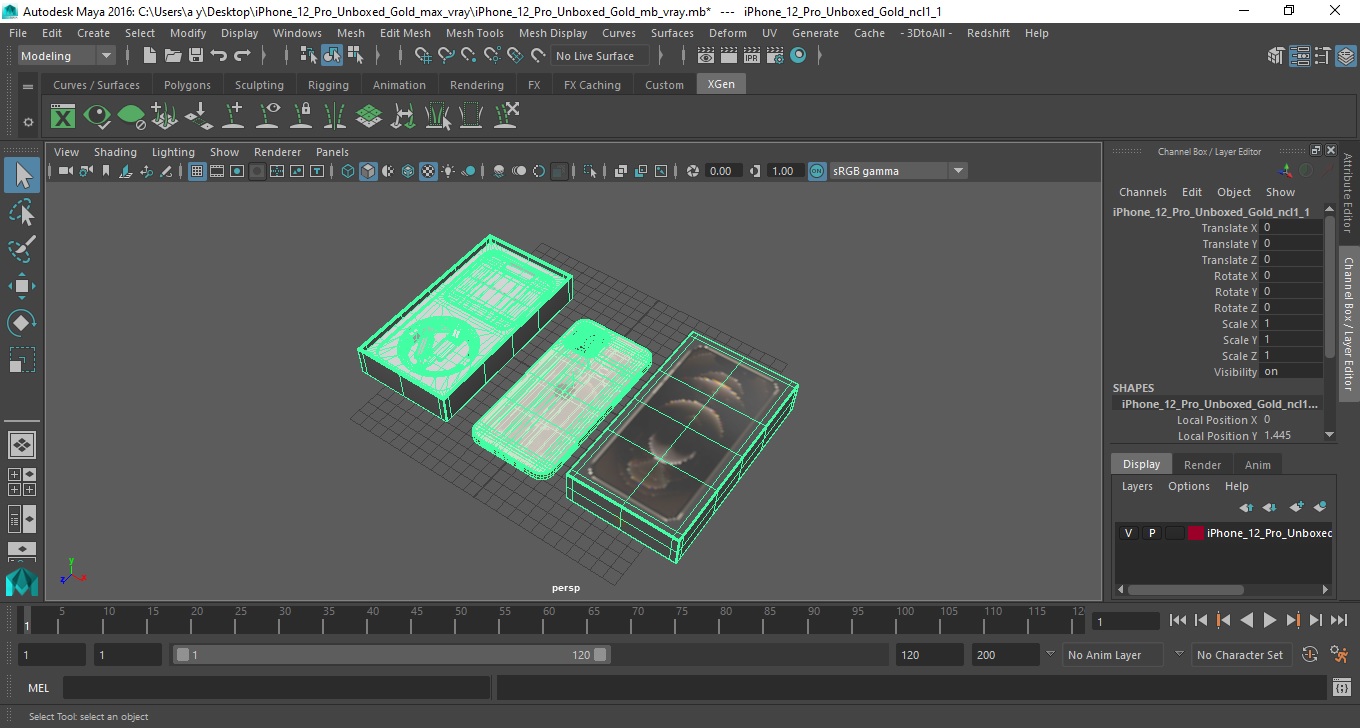Click the MEL script language label button
Screen dimensions: 1360x728
[x=39, y=688]
